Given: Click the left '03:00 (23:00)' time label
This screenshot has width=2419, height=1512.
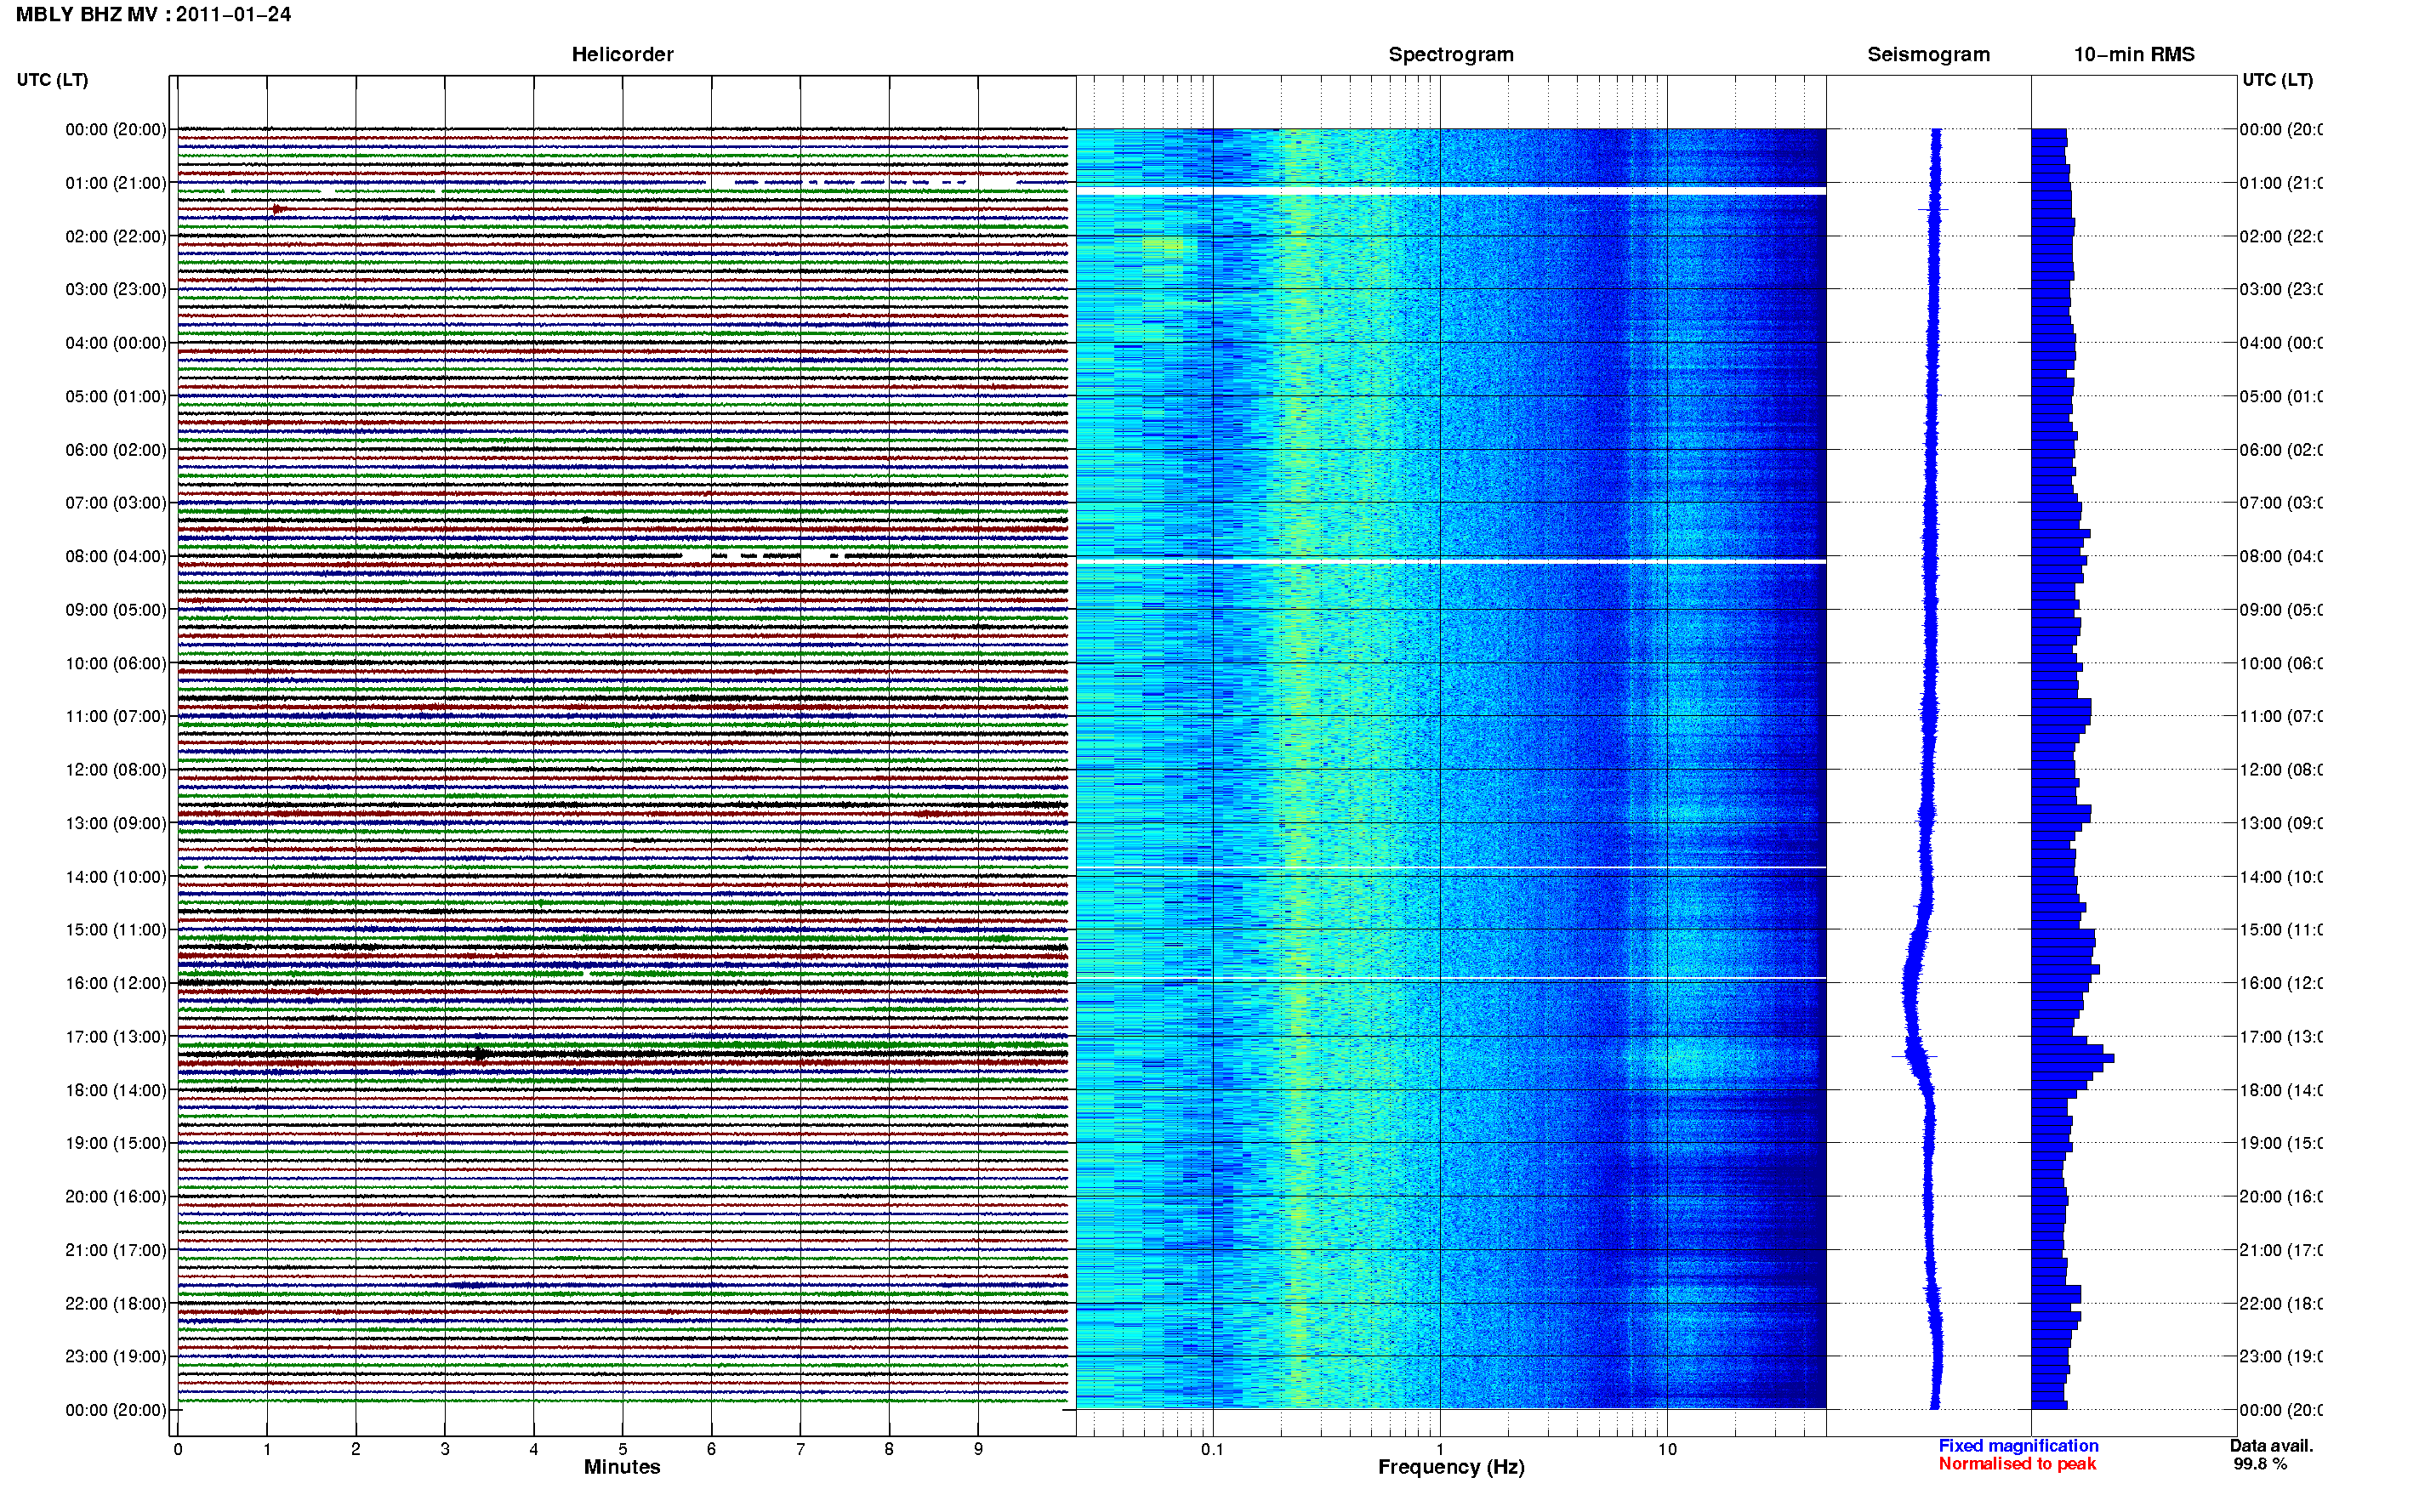Looking at the screenshot, I should 116,289.
